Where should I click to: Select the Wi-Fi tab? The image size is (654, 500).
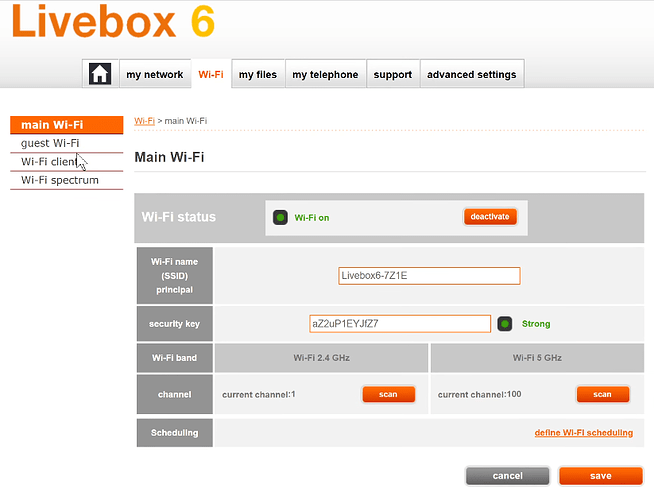point(211,74)
